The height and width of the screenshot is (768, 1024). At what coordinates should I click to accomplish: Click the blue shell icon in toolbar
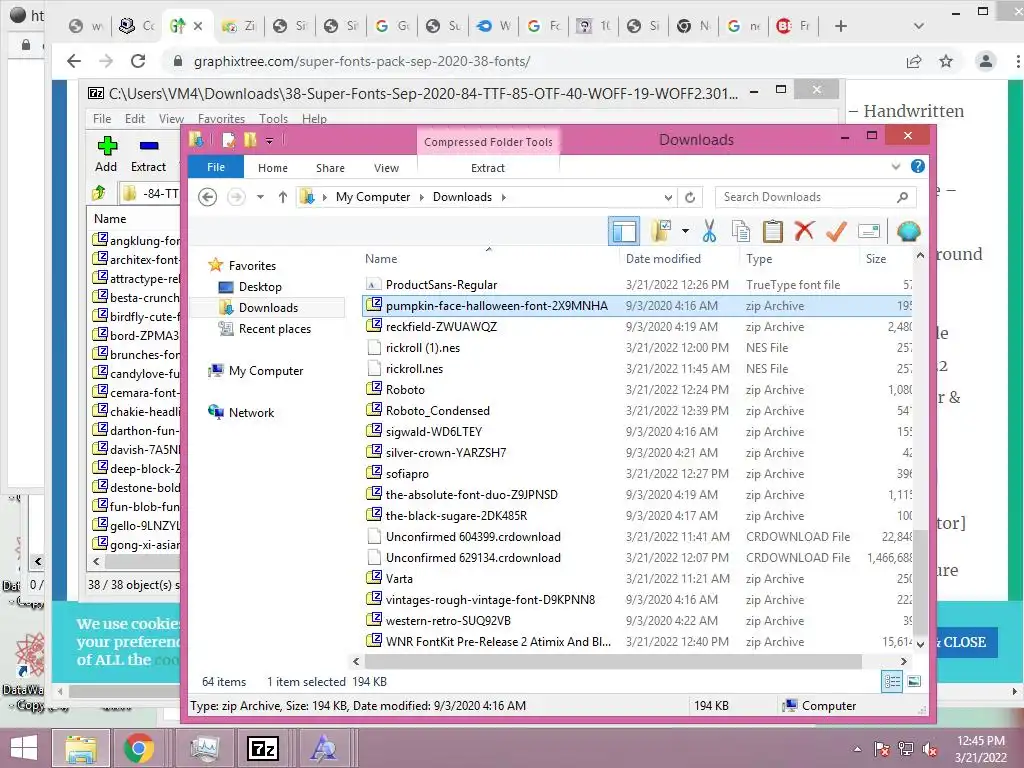tap(908, 231)
